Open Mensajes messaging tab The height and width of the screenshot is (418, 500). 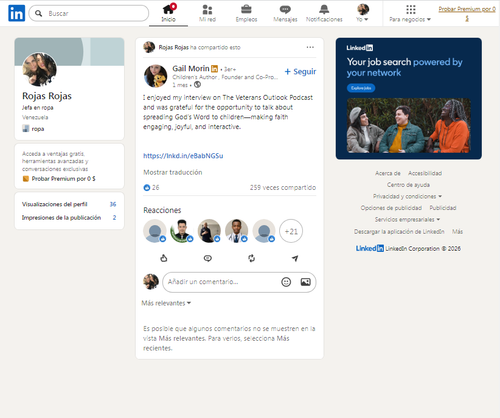(285, 13)
